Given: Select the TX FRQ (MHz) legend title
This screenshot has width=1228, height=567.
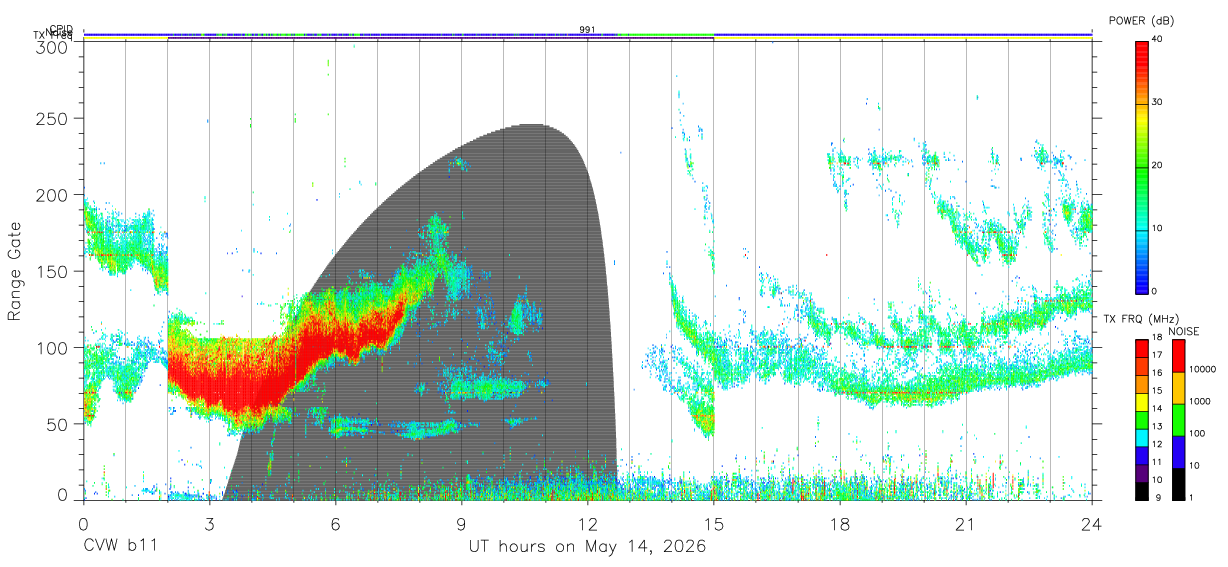Looking at the screenshot, I should click(x=1141, y=319).
